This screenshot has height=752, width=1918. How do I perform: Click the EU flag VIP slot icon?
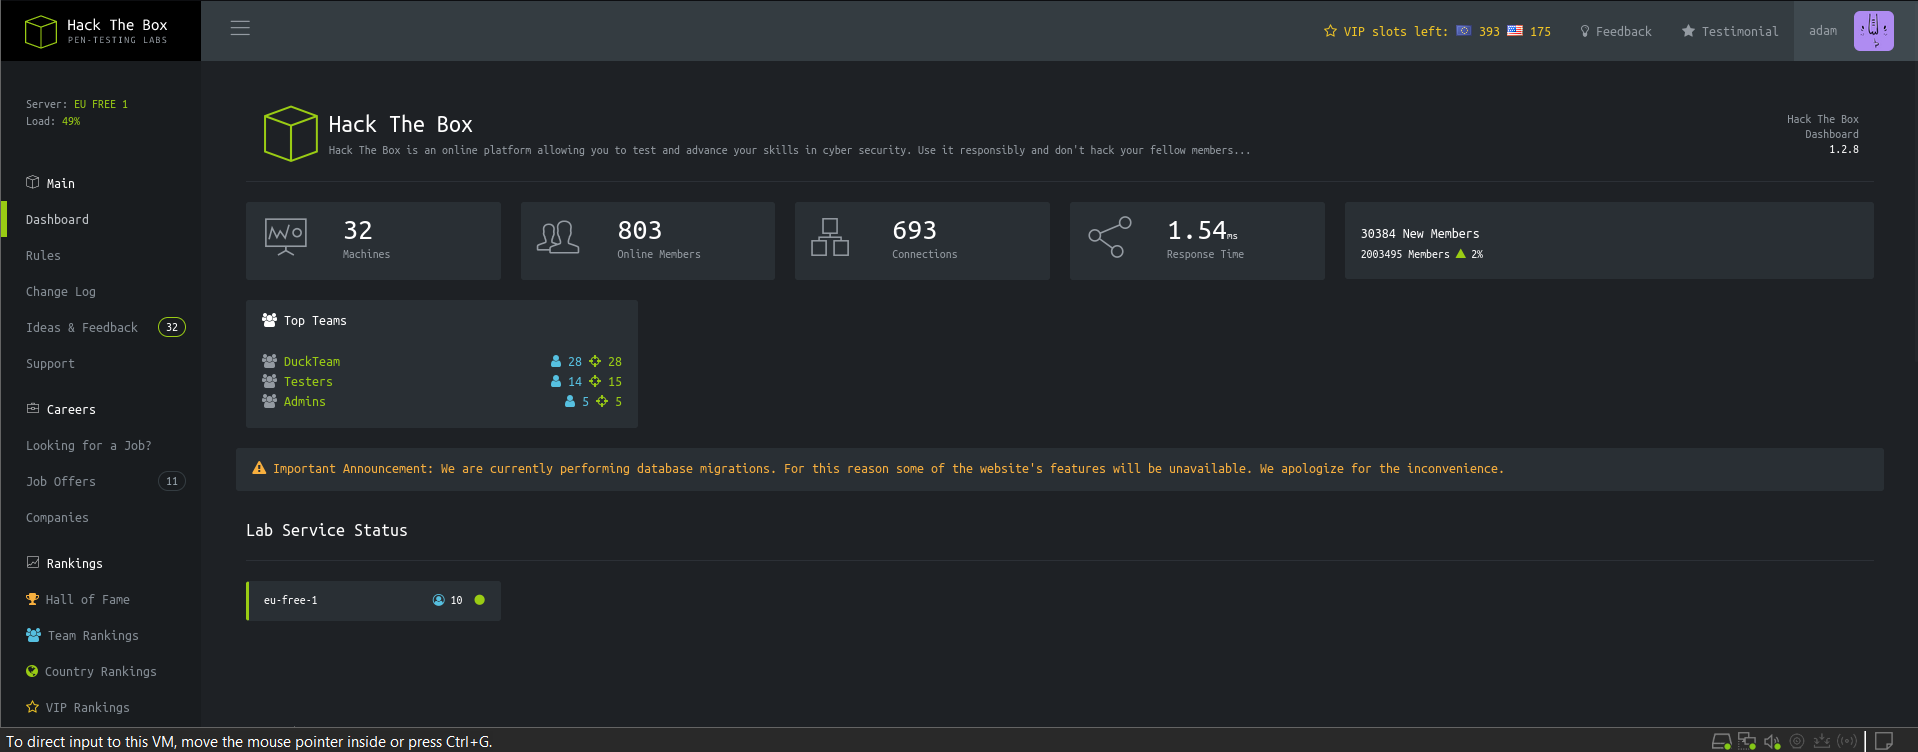coord(1463,31)
